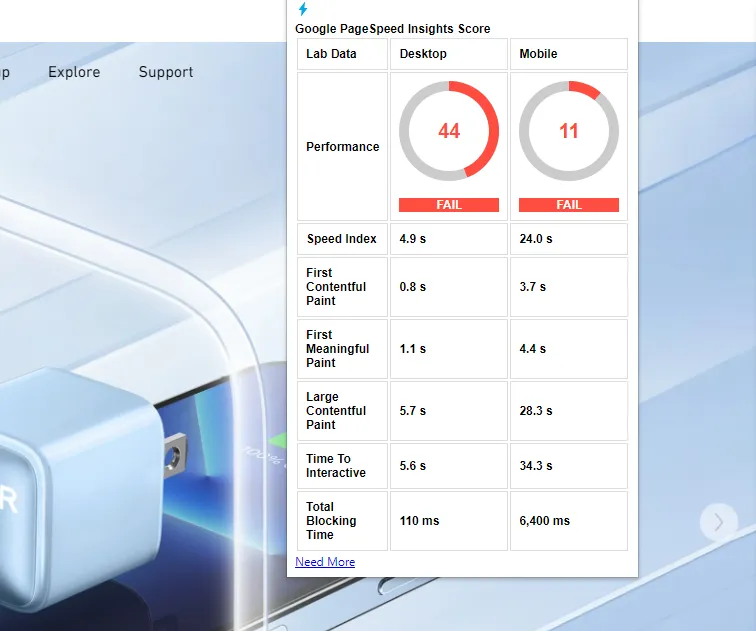This screenshot has width=756, height=631.
Task: Click Time To Interactive value 34.3 s
Action: (536, 466)
